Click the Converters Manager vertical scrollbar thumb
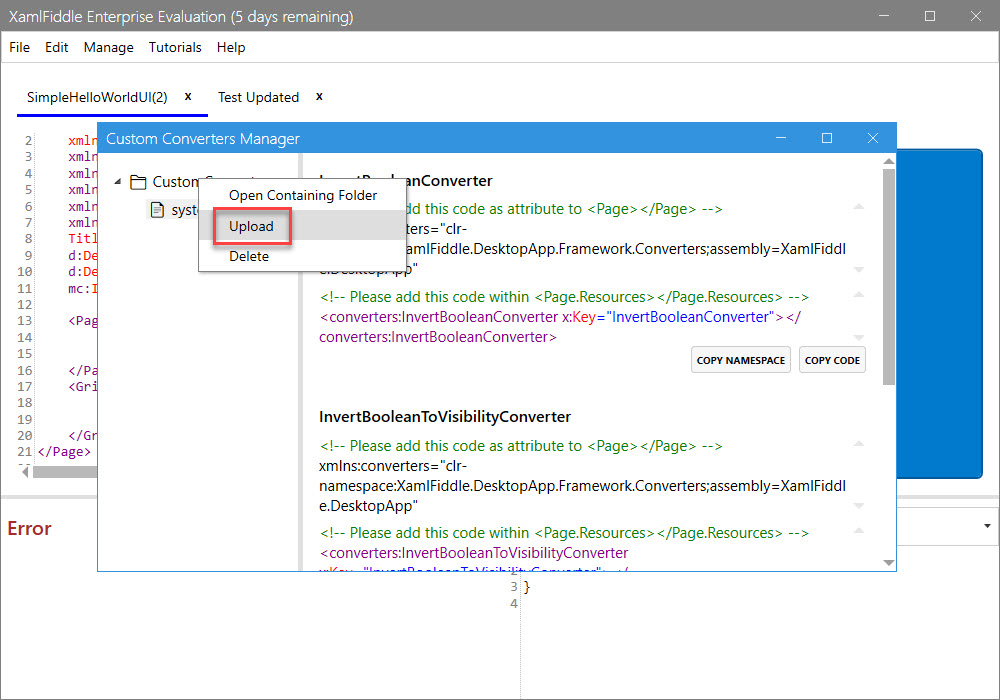This screenshot has width=1000, height=700. (x=888, y=277)
